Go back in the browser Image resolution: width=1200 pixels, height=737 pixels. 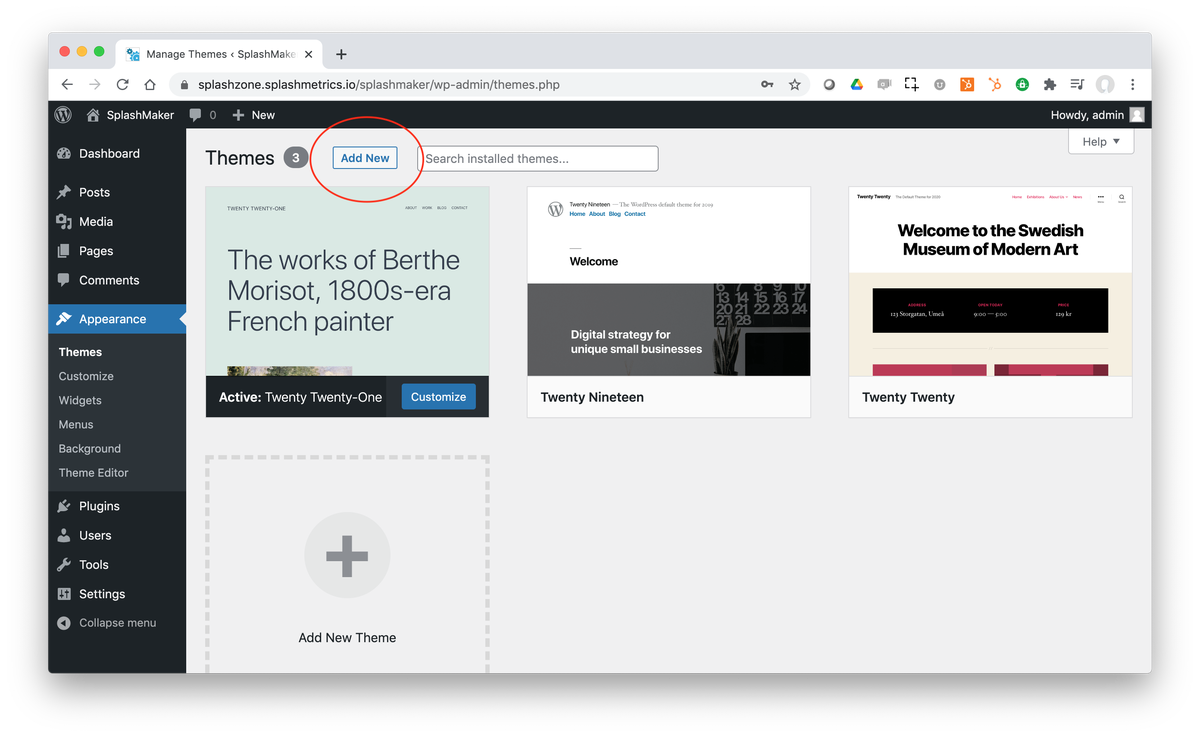(67, 85)
